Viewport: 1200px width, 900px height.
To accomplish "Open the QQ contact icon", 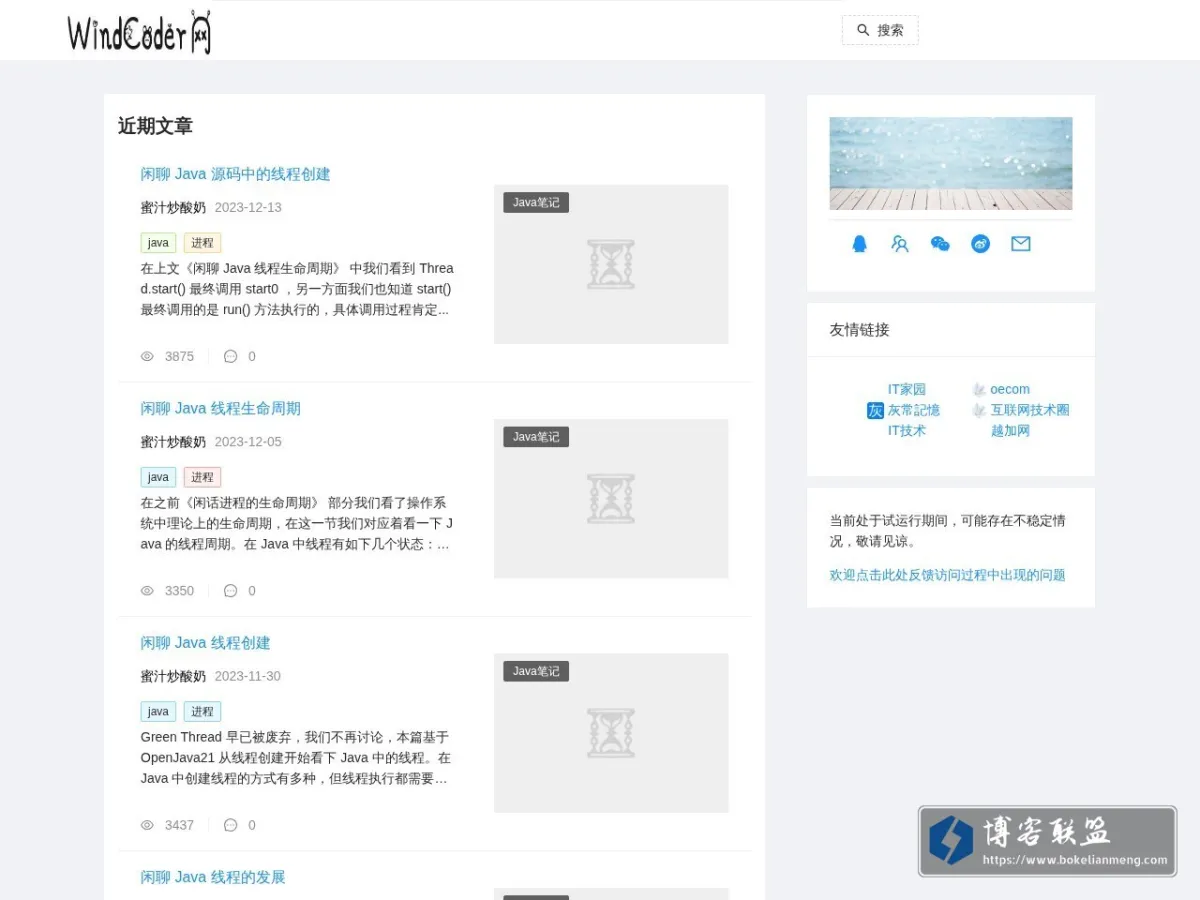I will 859,244.
